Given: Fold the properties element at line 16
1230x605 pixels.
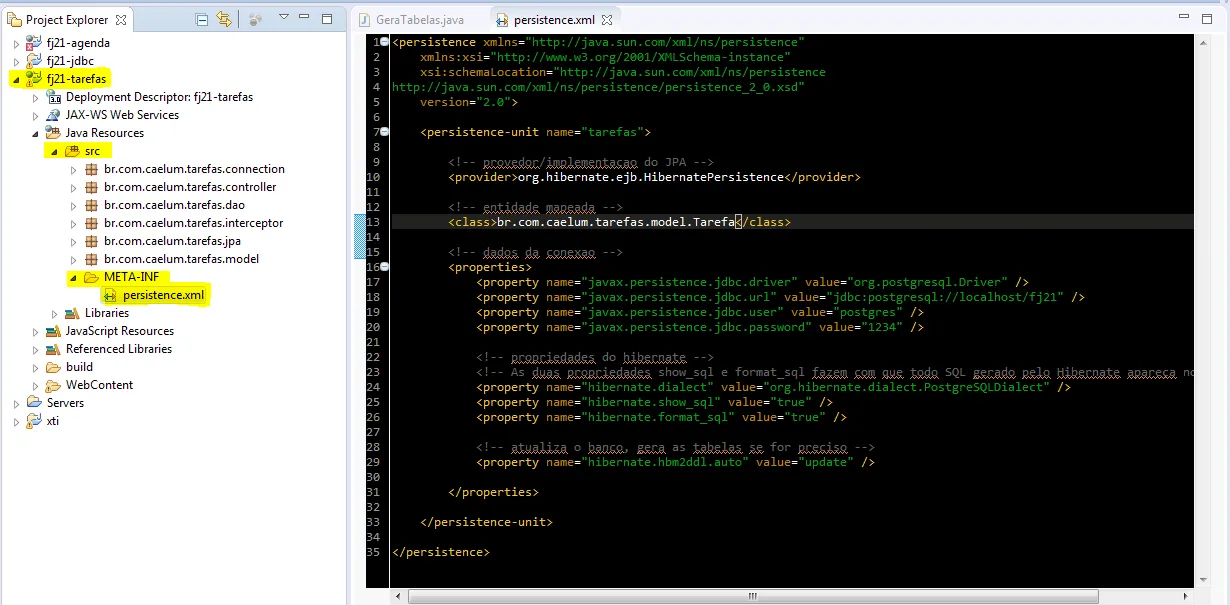Looking at the screenshot, I should click(x=385, y=267).
